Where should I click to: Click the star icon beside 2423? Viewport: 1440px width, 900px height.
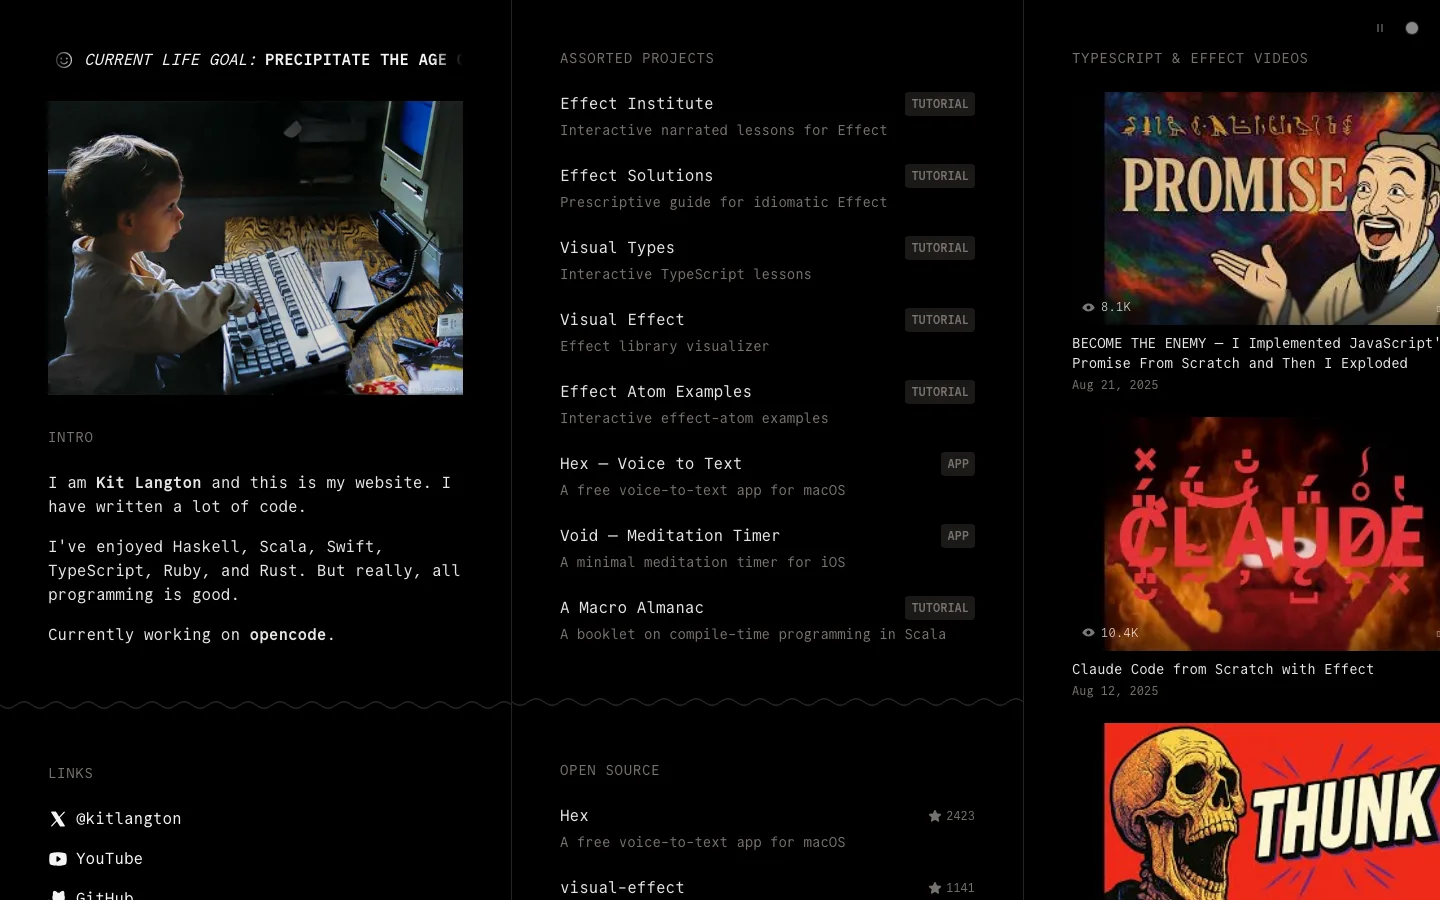(935, 816)
